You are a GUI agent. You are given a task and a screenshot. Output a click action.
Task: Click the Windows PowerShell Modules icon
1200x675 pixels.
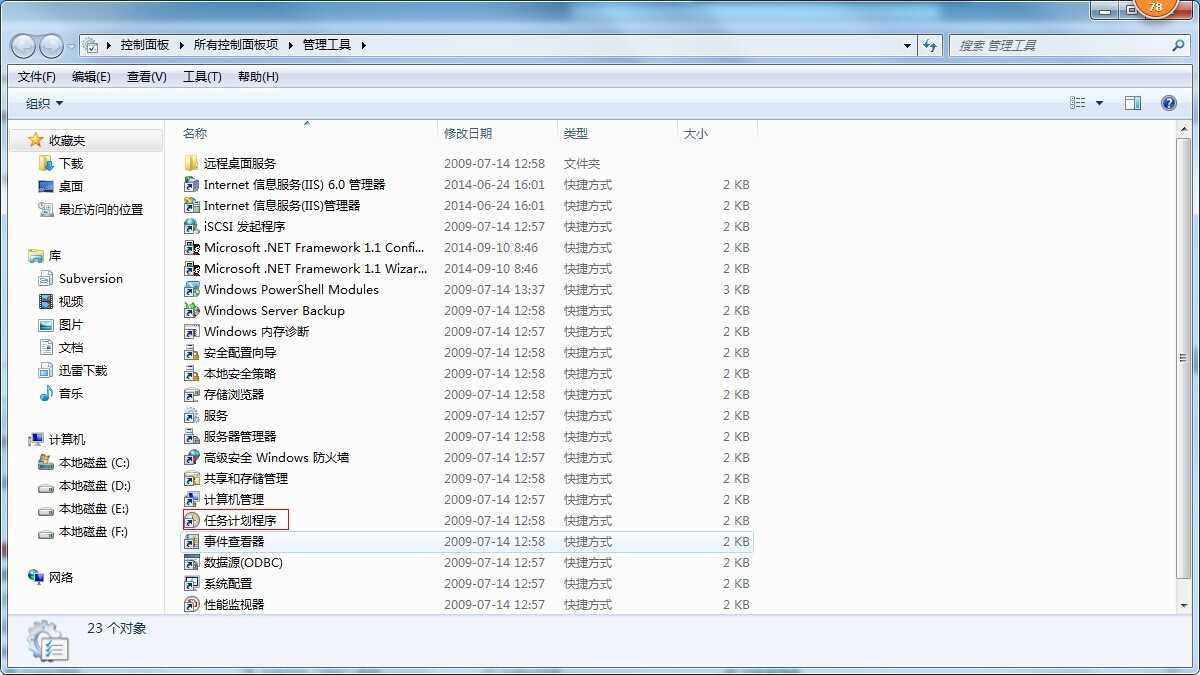pyautogui.click(x=192, y=289)
